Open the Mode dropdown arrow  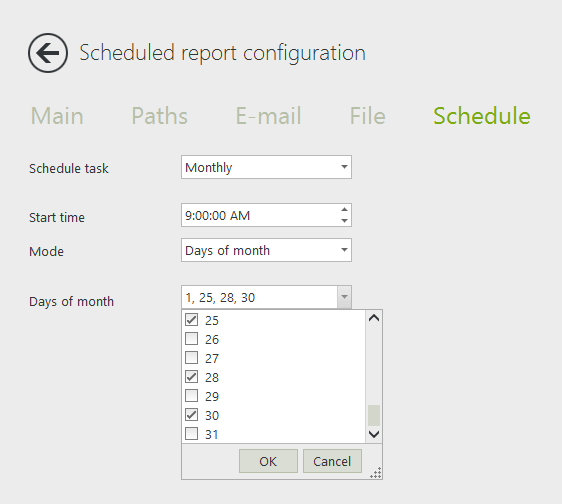click(344, 250)
